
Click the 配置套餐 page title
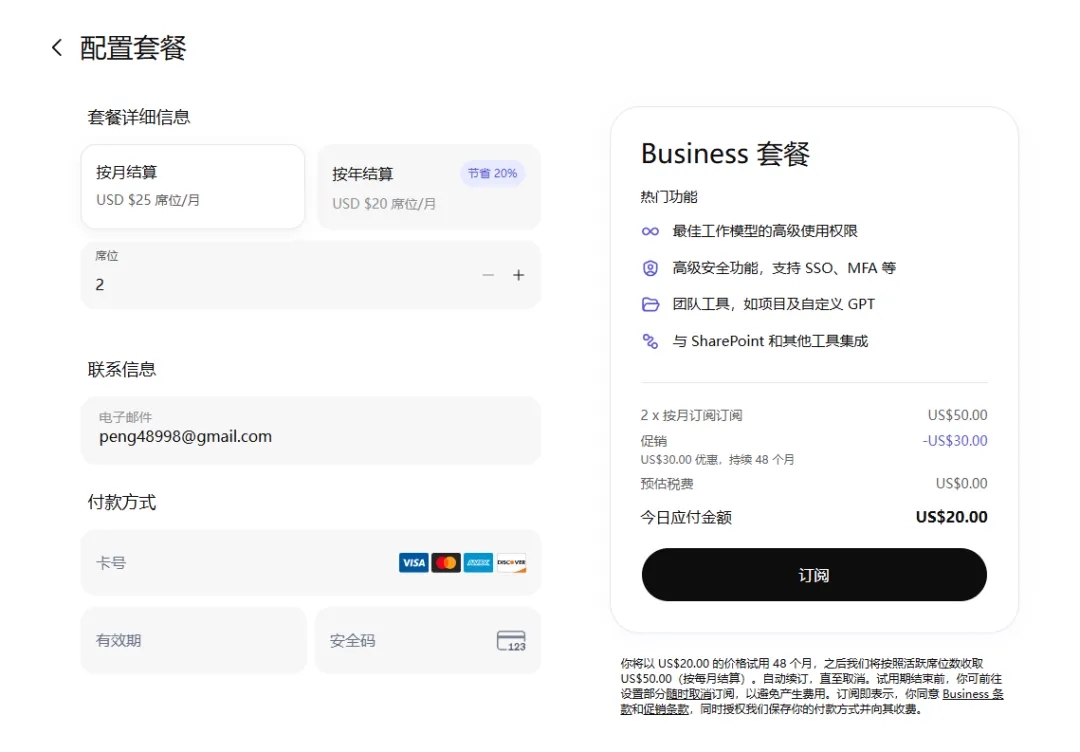pos(133,48)
